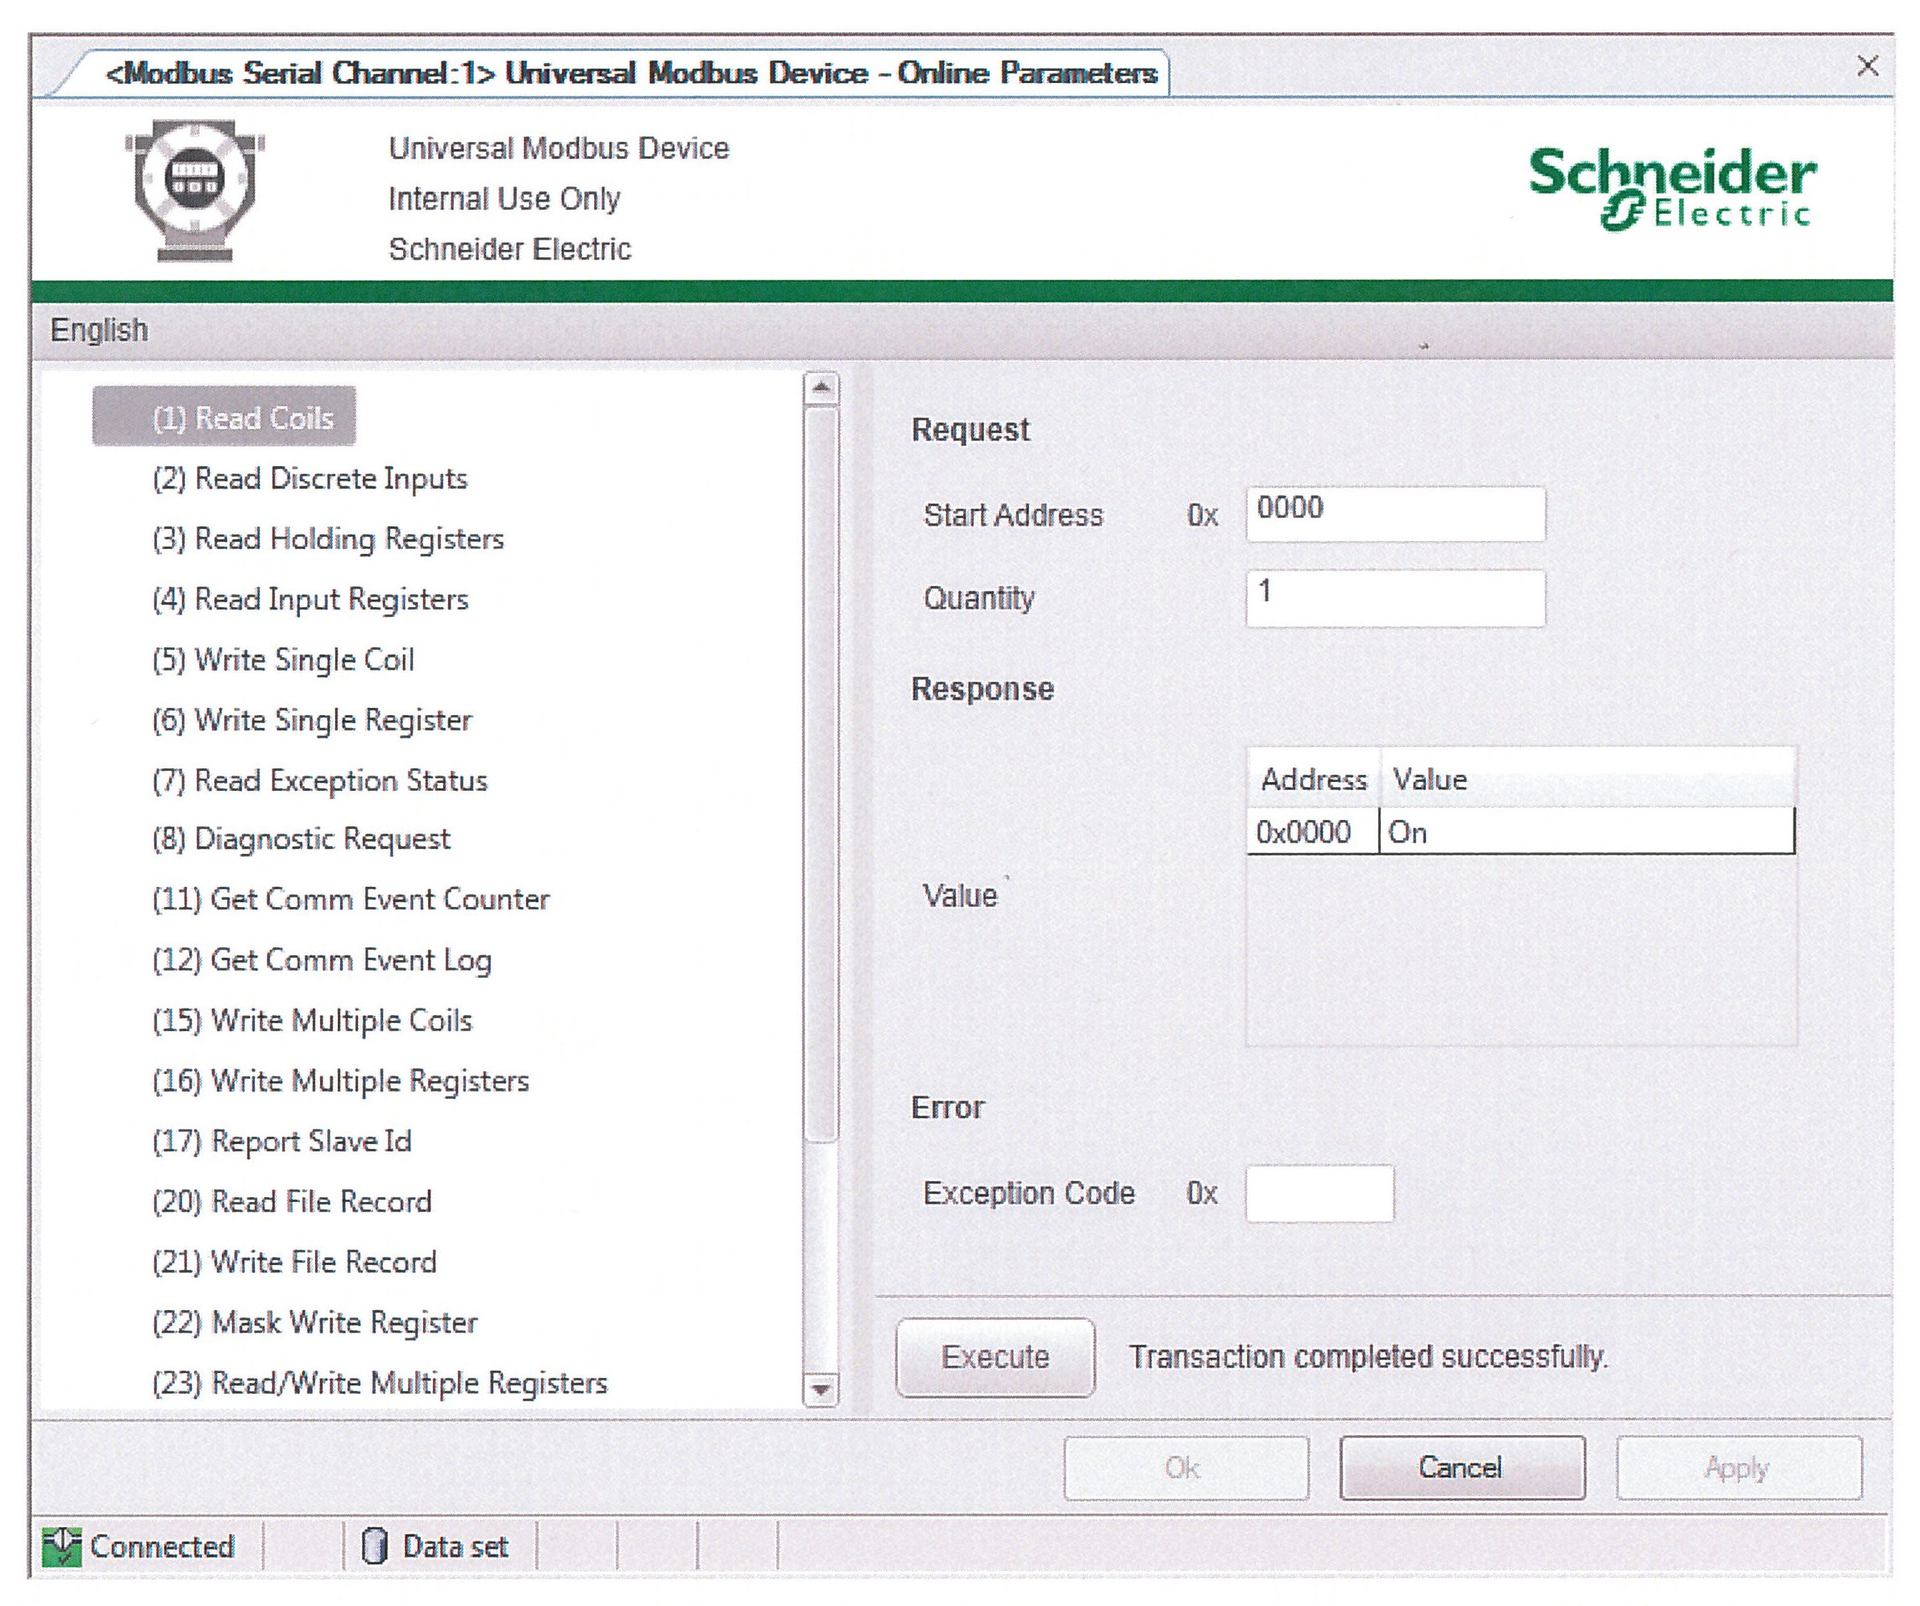Viewport: 1920px width, 1606px height.
Task: Select (23) Read/Write Multiple Registers
Action: [x=378, y=1382]
